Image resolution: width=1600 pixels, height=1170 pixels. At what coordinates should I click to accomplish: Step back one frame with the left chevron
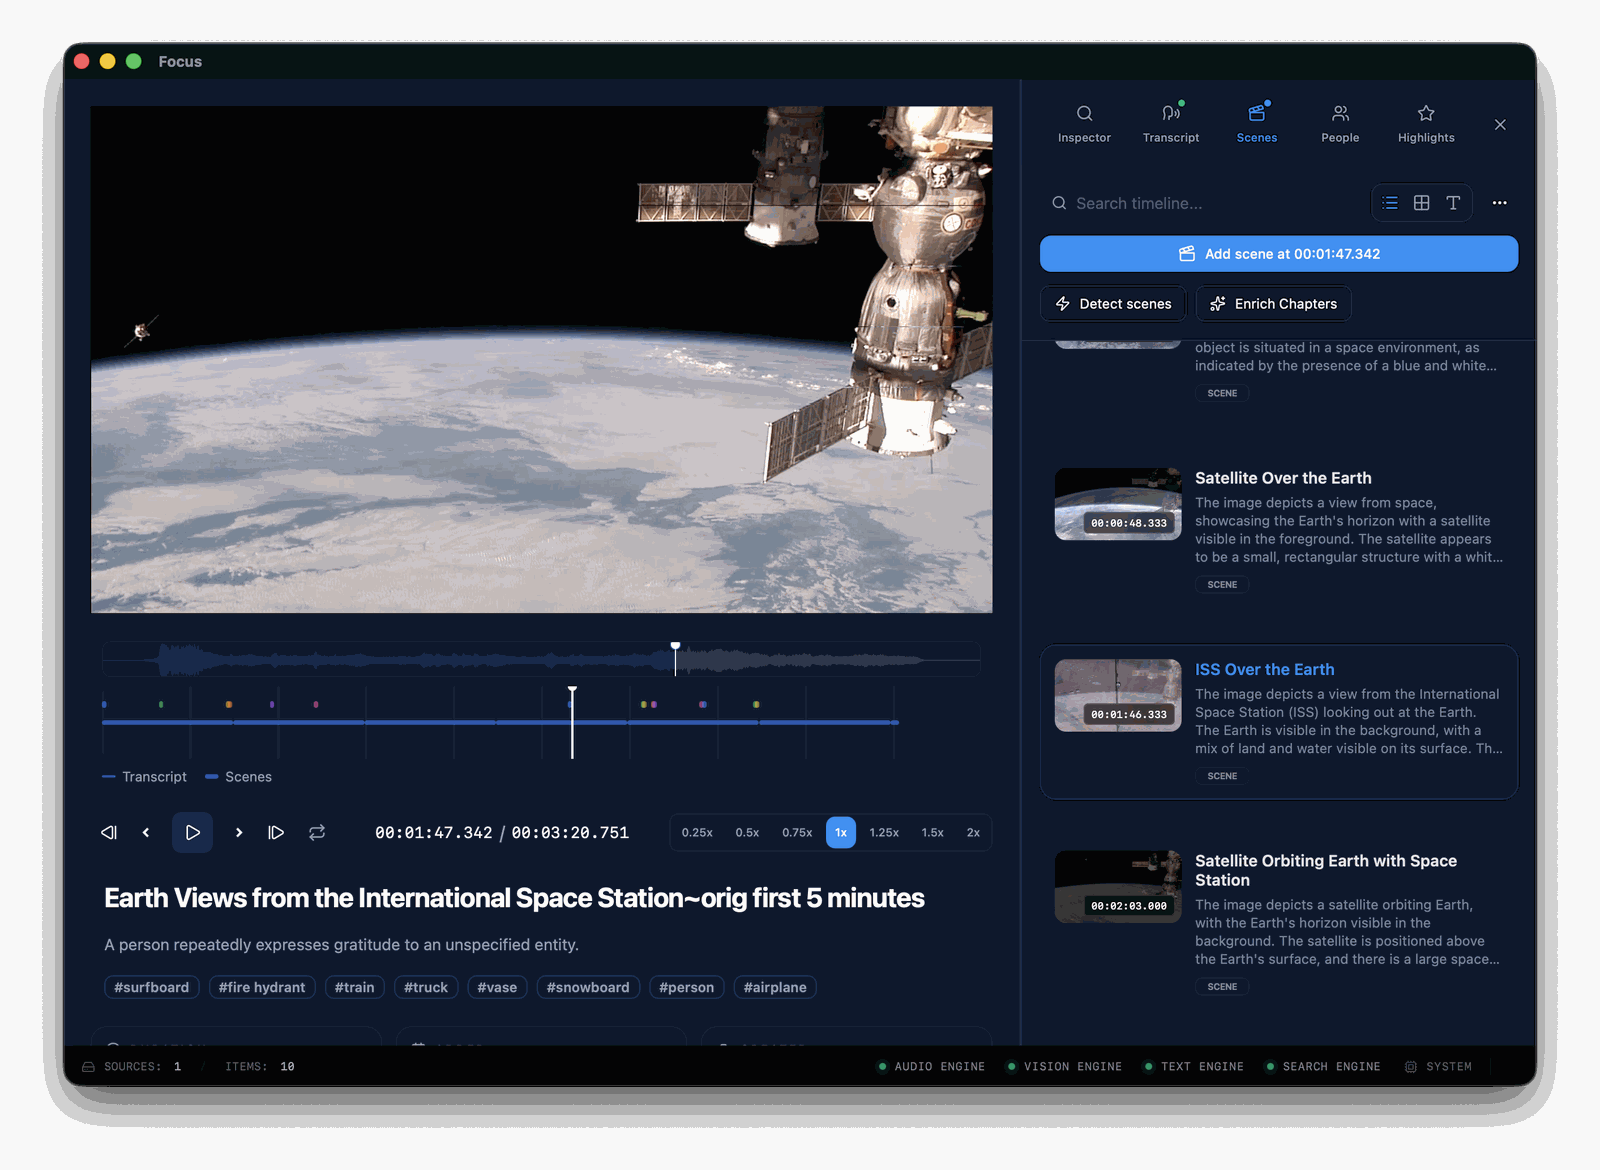coord(146,832)
